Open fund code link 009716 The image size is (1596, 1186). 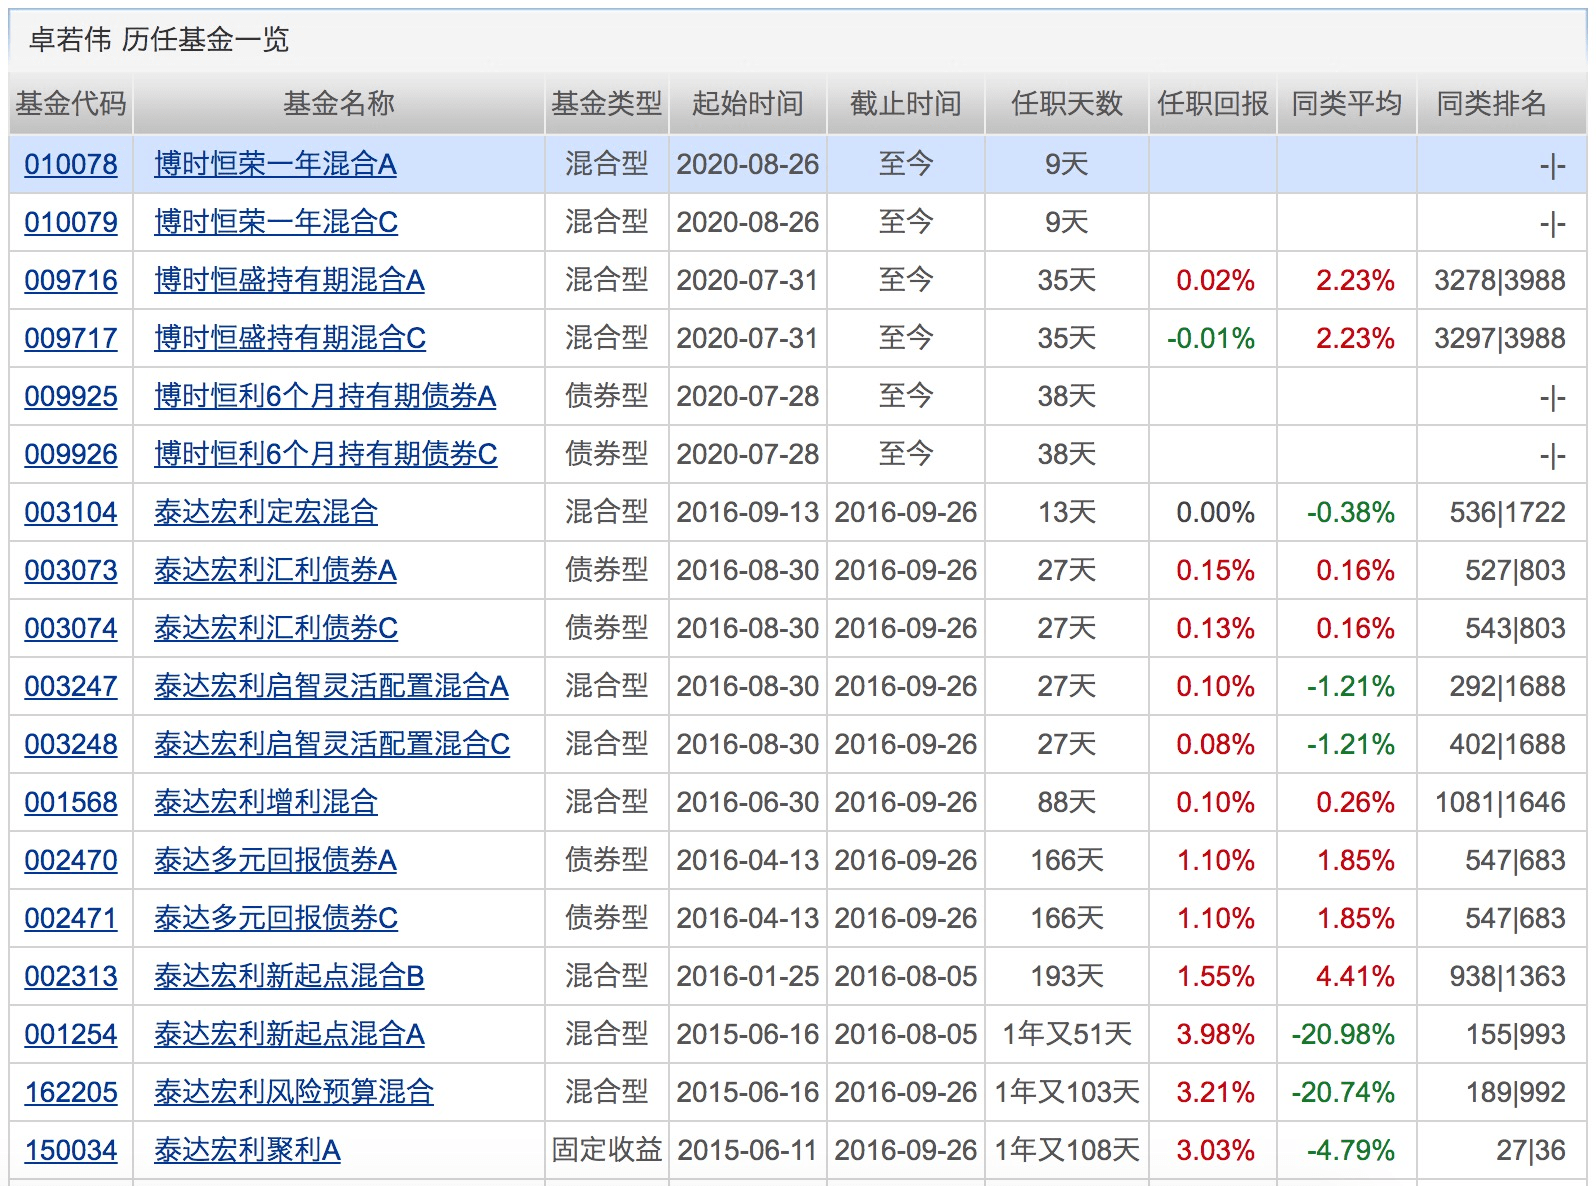click(x=71, y=280)
